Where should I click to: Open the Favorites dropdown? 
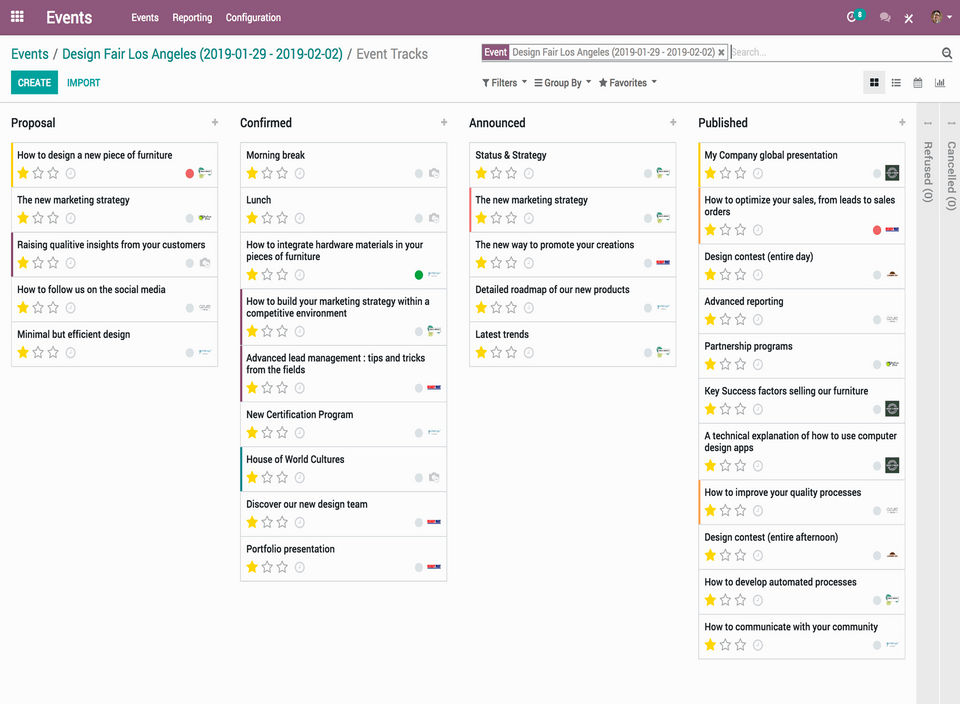628,83
